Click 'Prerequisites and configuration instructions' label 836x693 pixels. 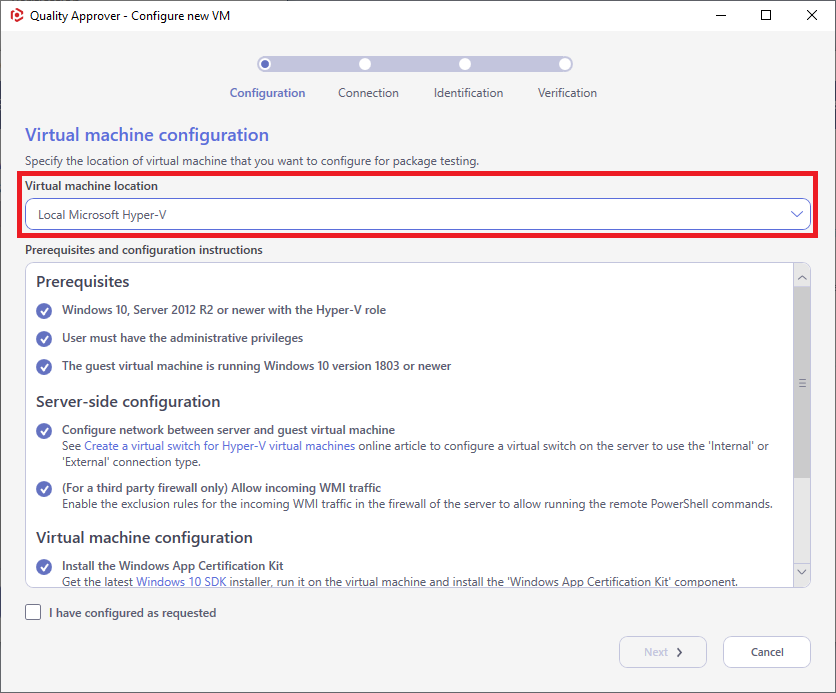tap(143, 249)
